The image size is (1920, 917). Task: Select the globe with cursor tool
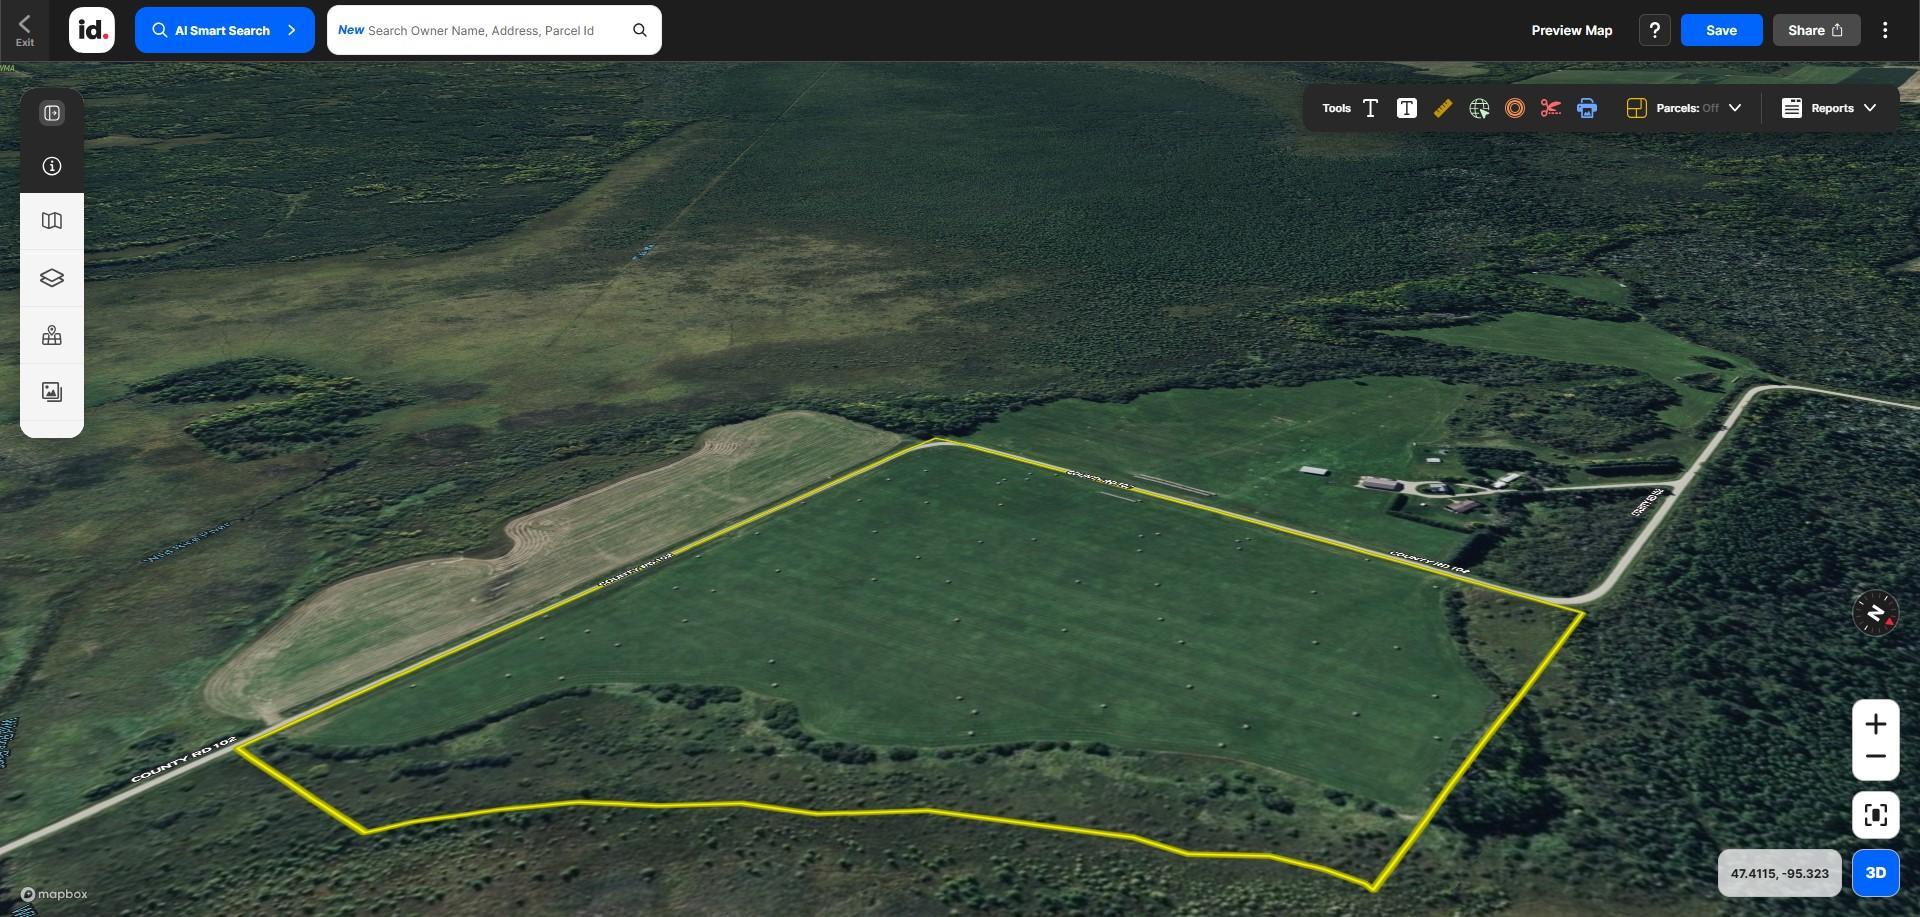(1478, 108)
